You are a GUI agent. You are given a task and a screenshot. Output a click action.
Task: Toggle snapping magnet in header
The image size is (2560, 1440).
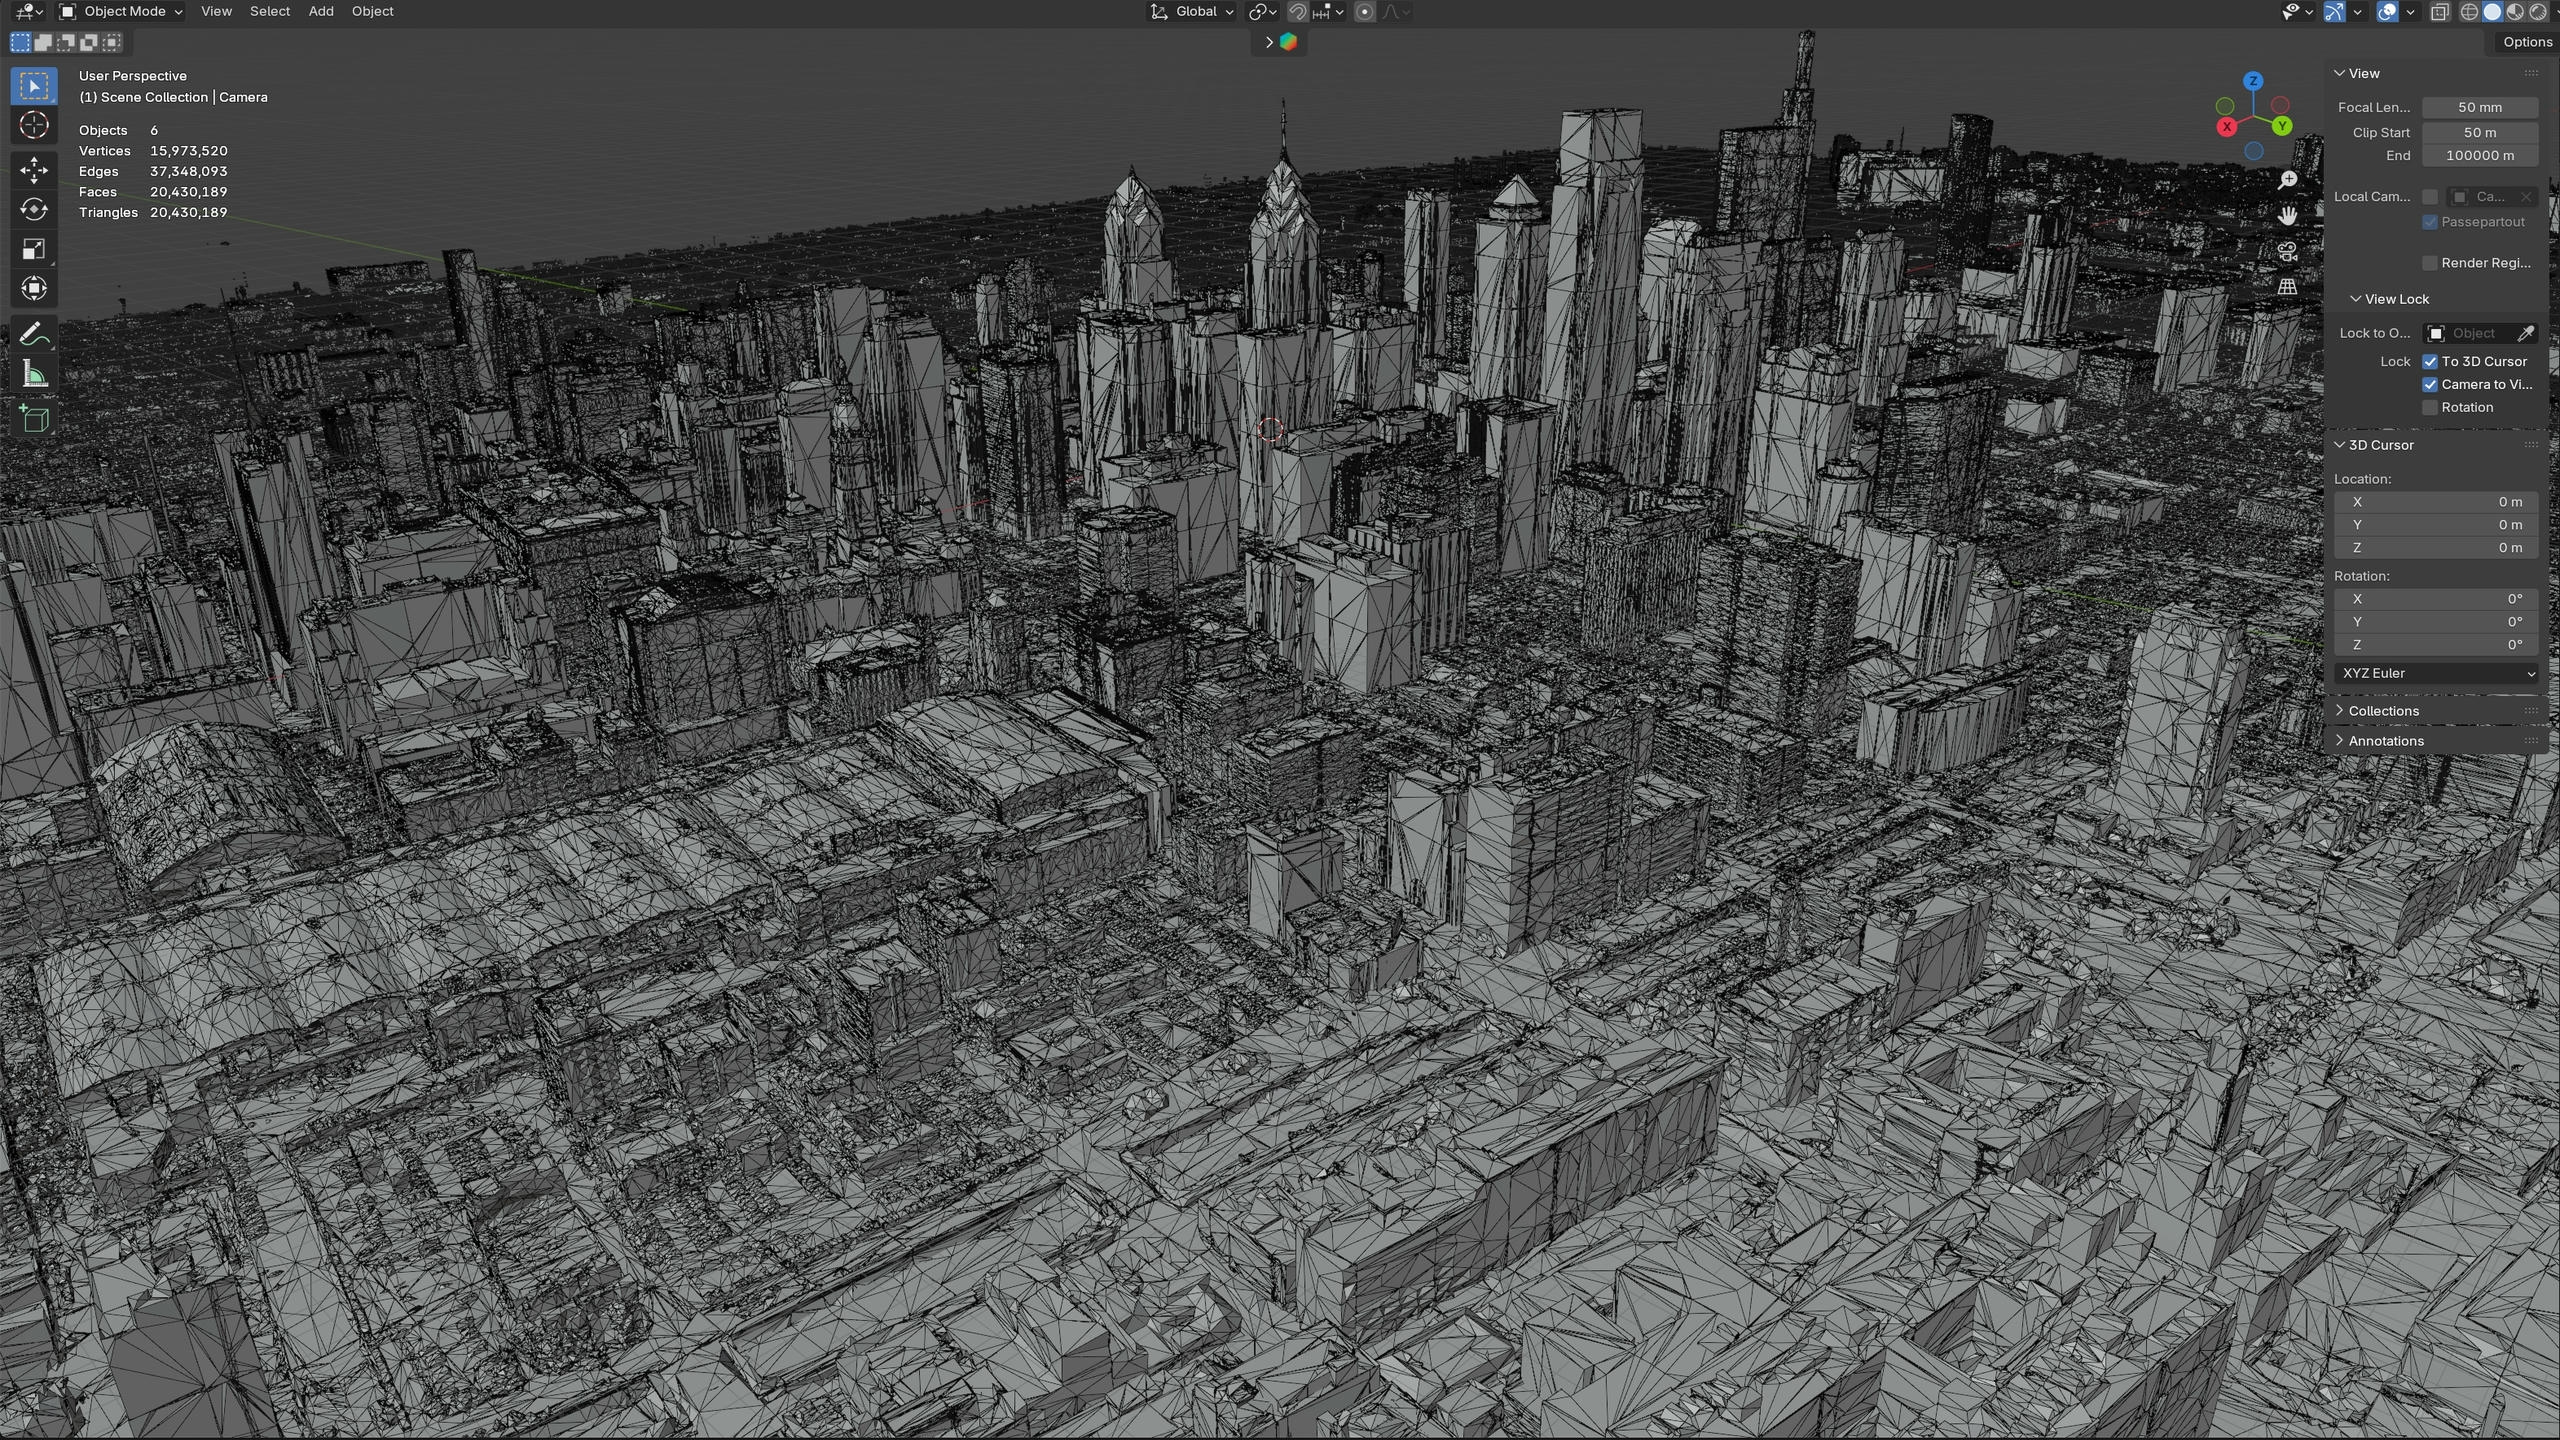point(1297,12)
